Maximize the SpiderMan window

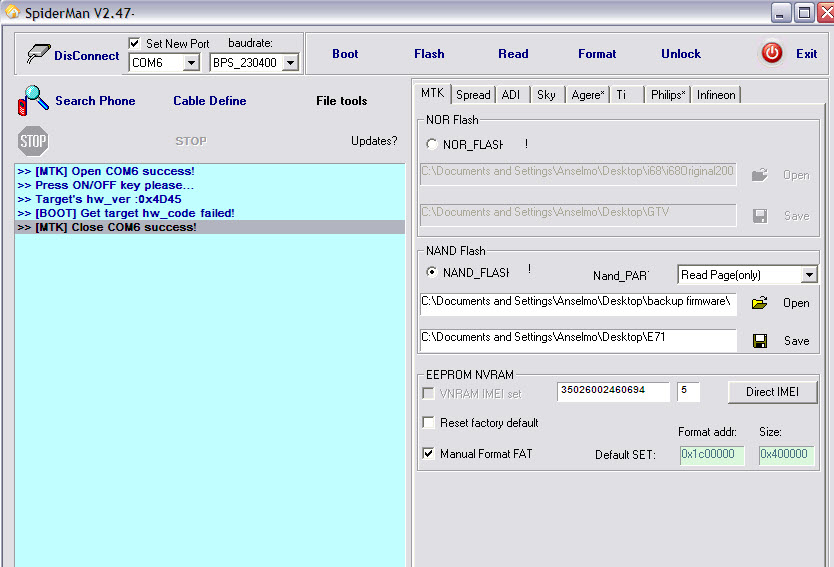[x=804, y=12]
